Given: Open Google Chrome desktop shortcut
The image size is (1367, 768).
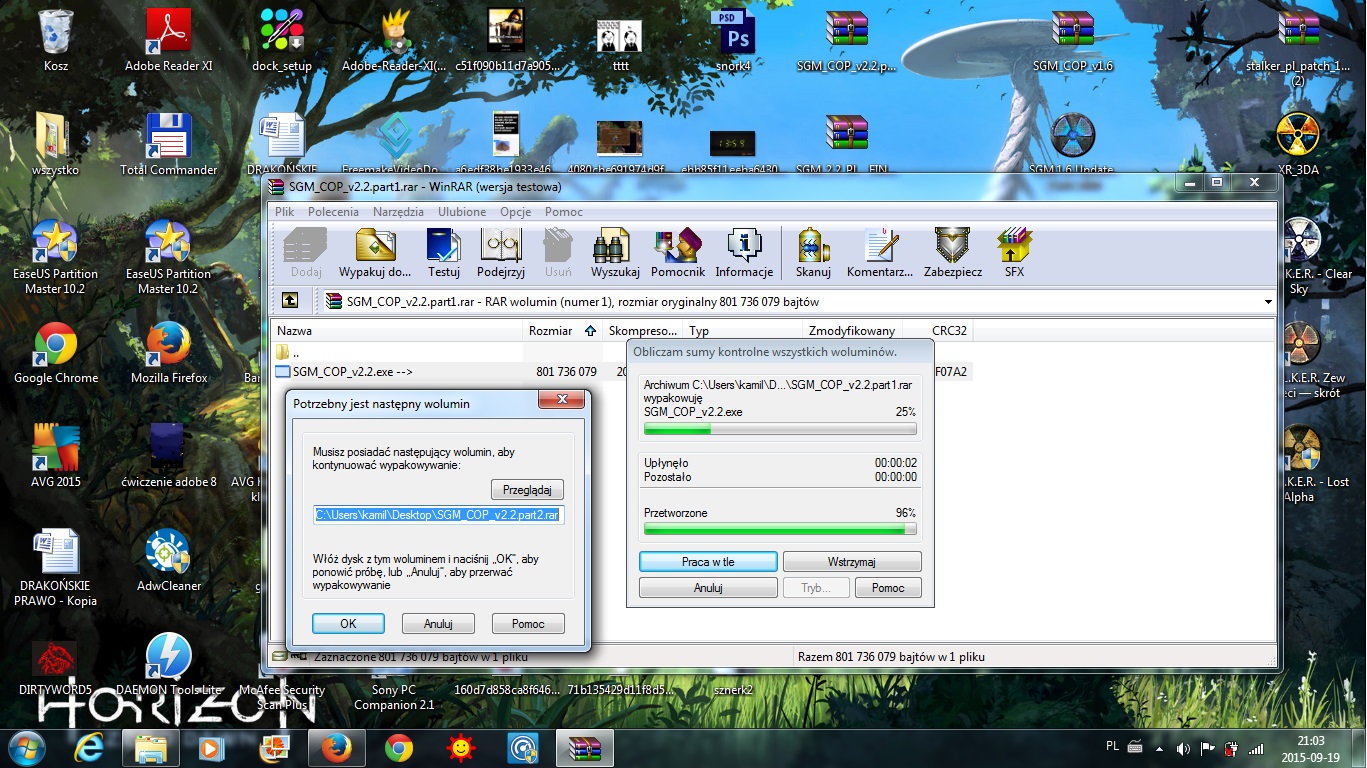Looking at the screenshot, I should (56, 353).
